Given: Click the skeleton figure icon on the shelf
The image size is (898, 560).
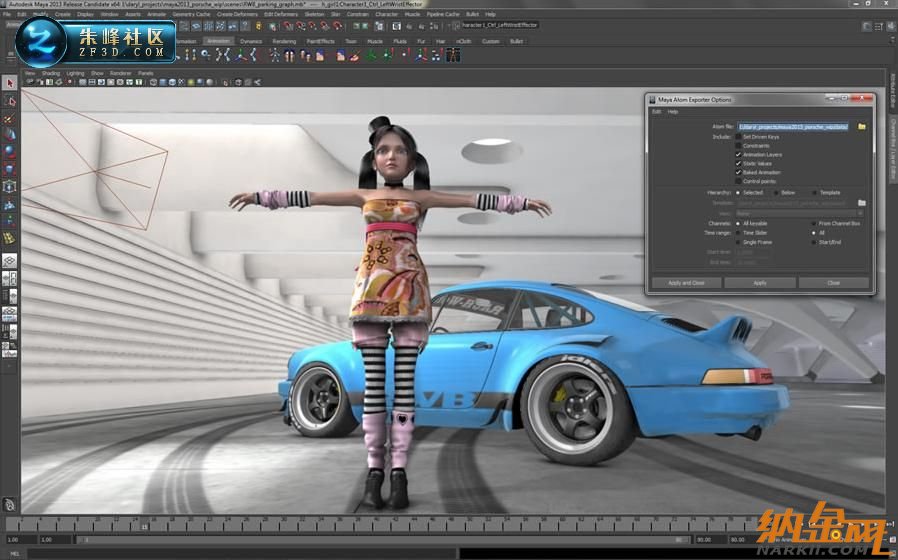Looking at the screenshot, I should tap(275, 56).
